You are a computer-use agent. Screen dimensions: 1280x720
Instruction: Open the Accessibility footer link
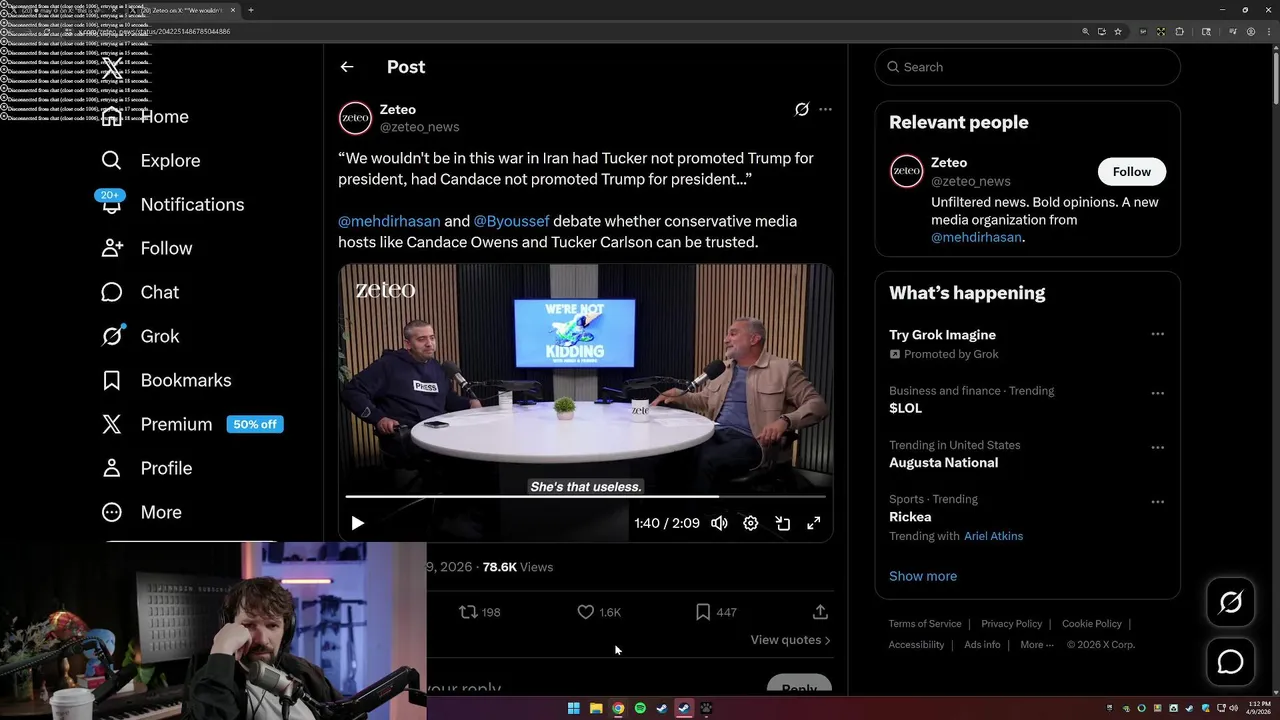[x=916, y=645]
